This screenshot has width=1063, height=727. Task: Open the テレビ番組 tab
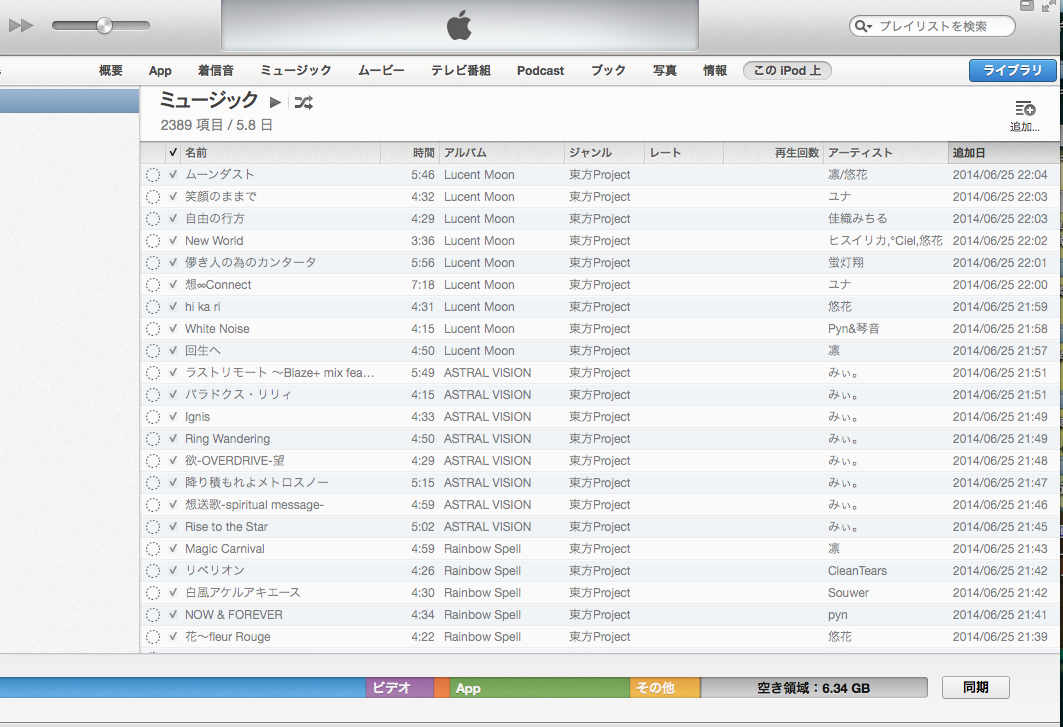pyautogui.click(x=461, y=71)
